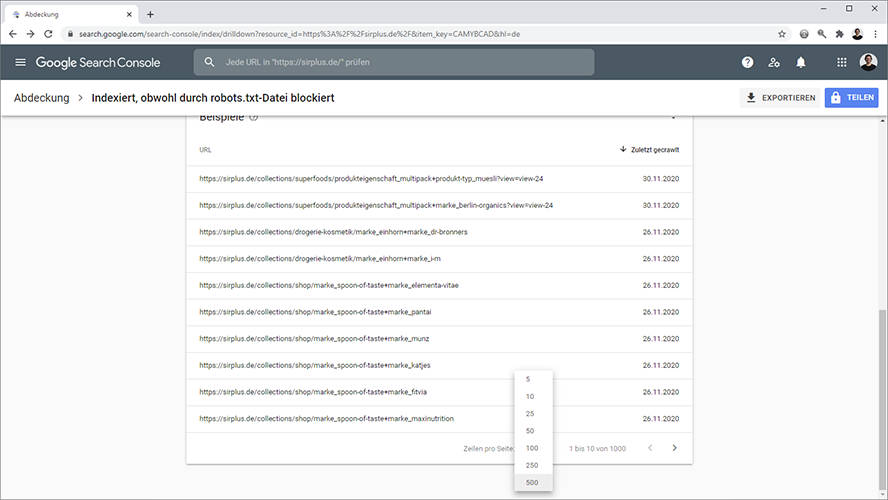
Task: Click the URL column header
Action: click(x=205, y=150)
